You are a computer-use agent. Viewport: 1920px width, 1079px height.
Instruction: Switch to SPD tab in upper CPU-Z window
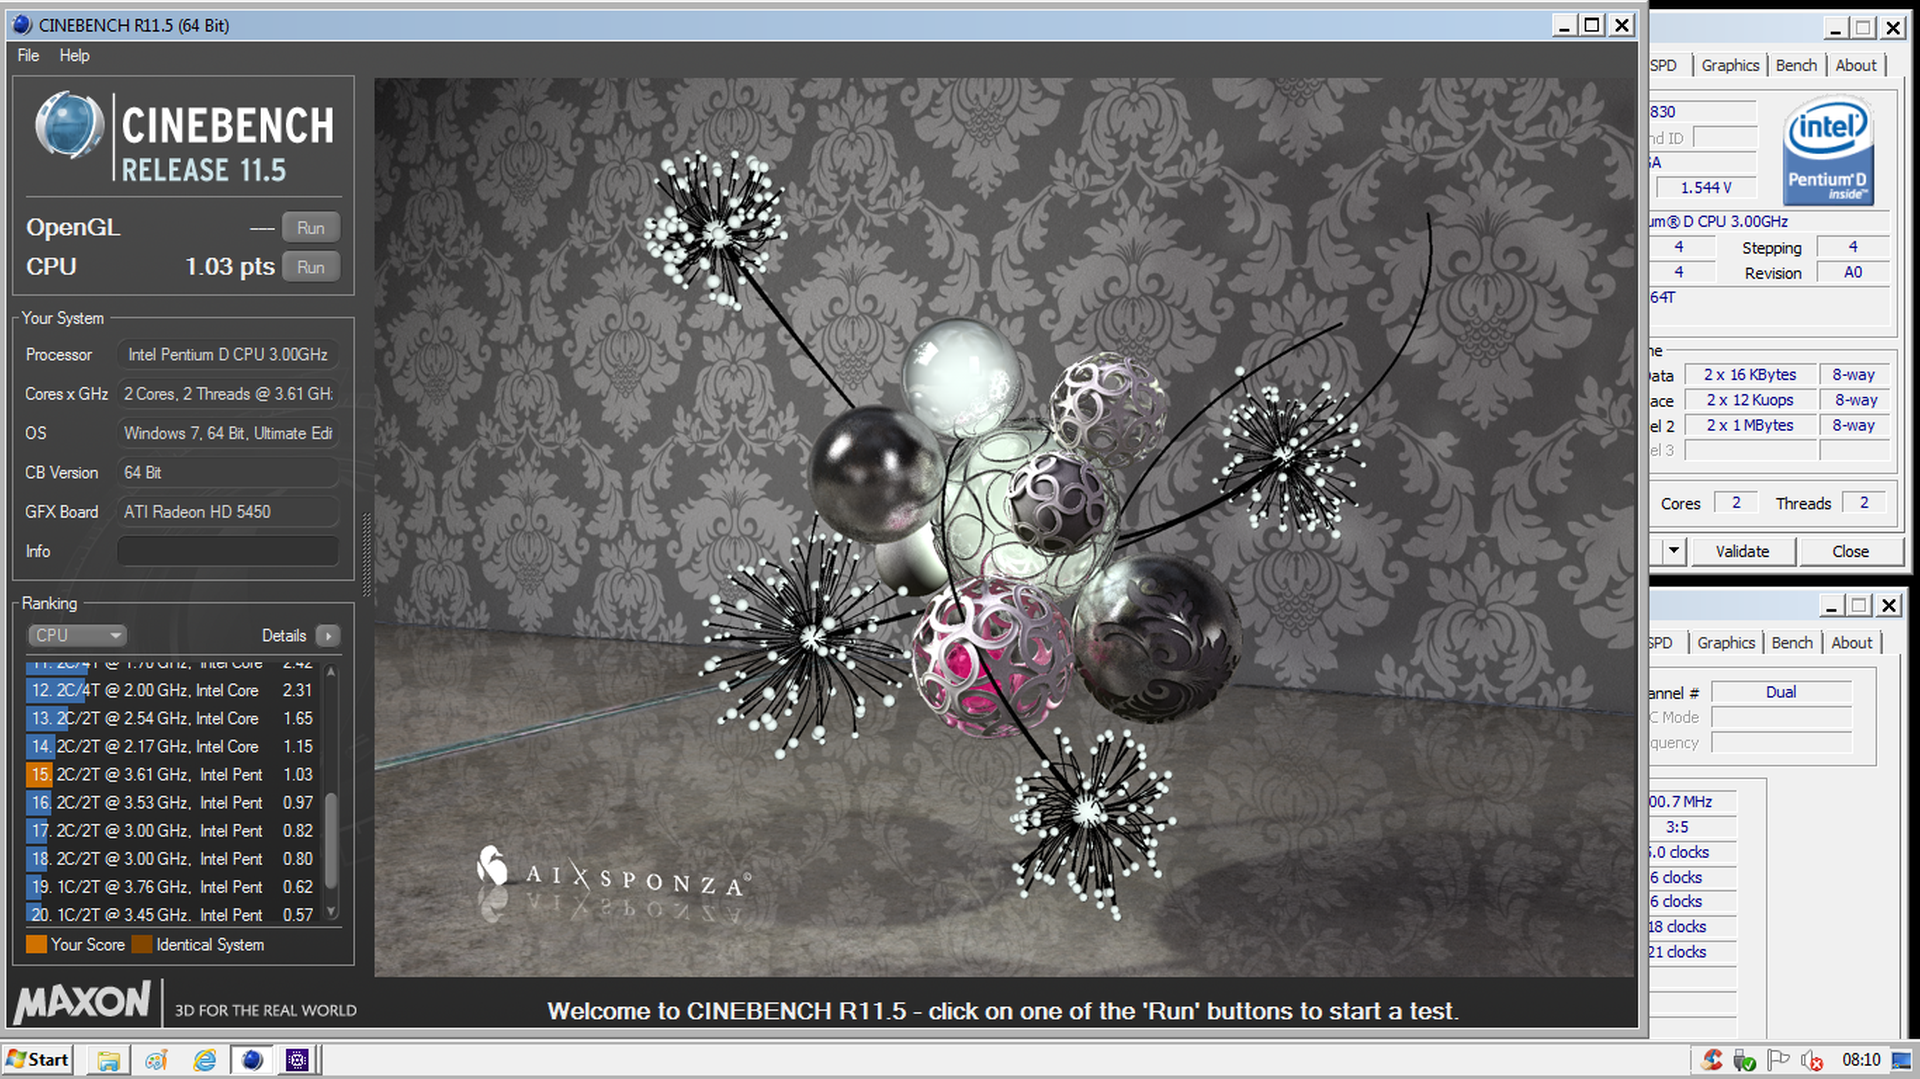coord(1665,65)
